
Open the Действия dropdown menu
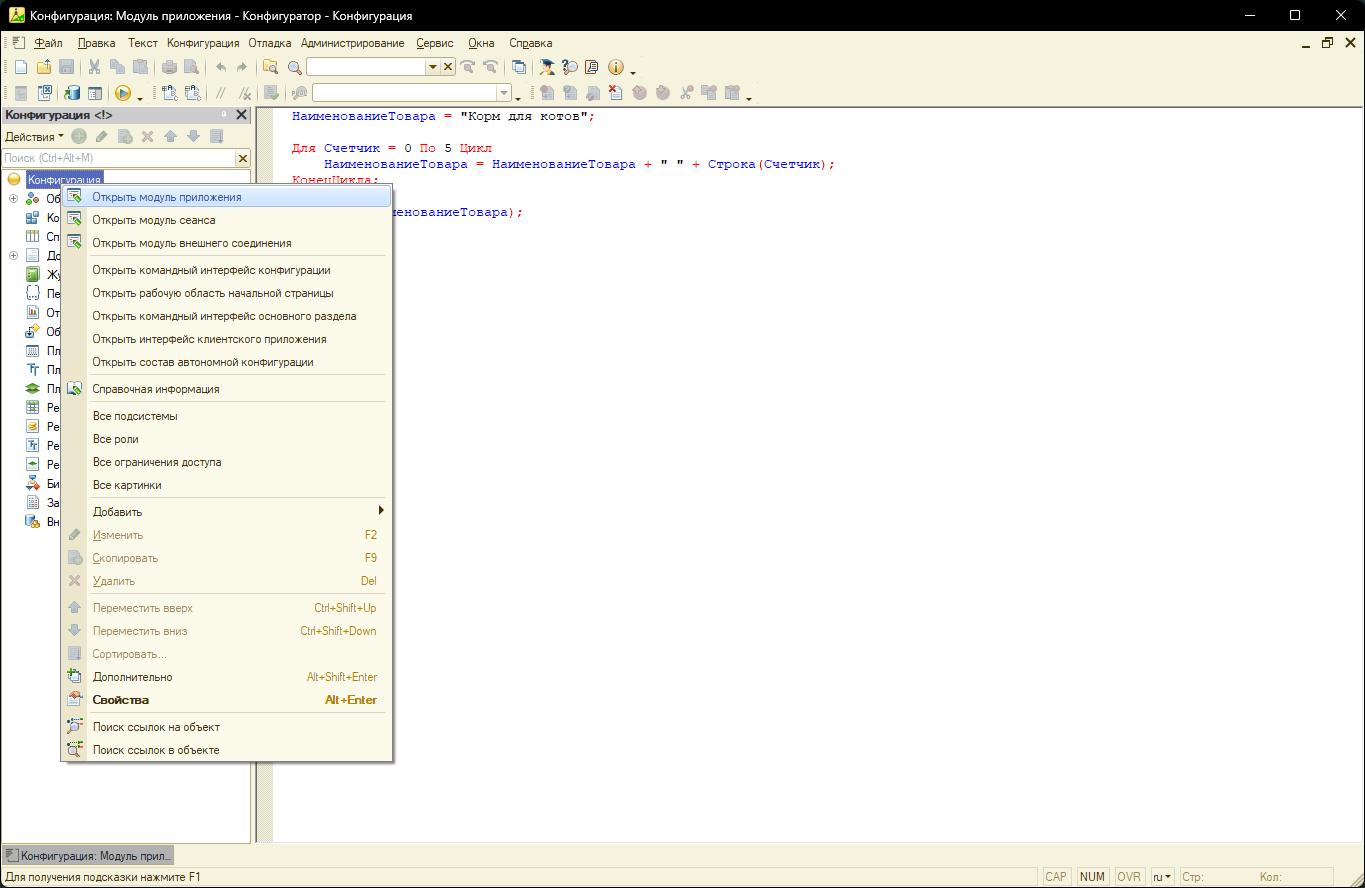pos(34,136)
